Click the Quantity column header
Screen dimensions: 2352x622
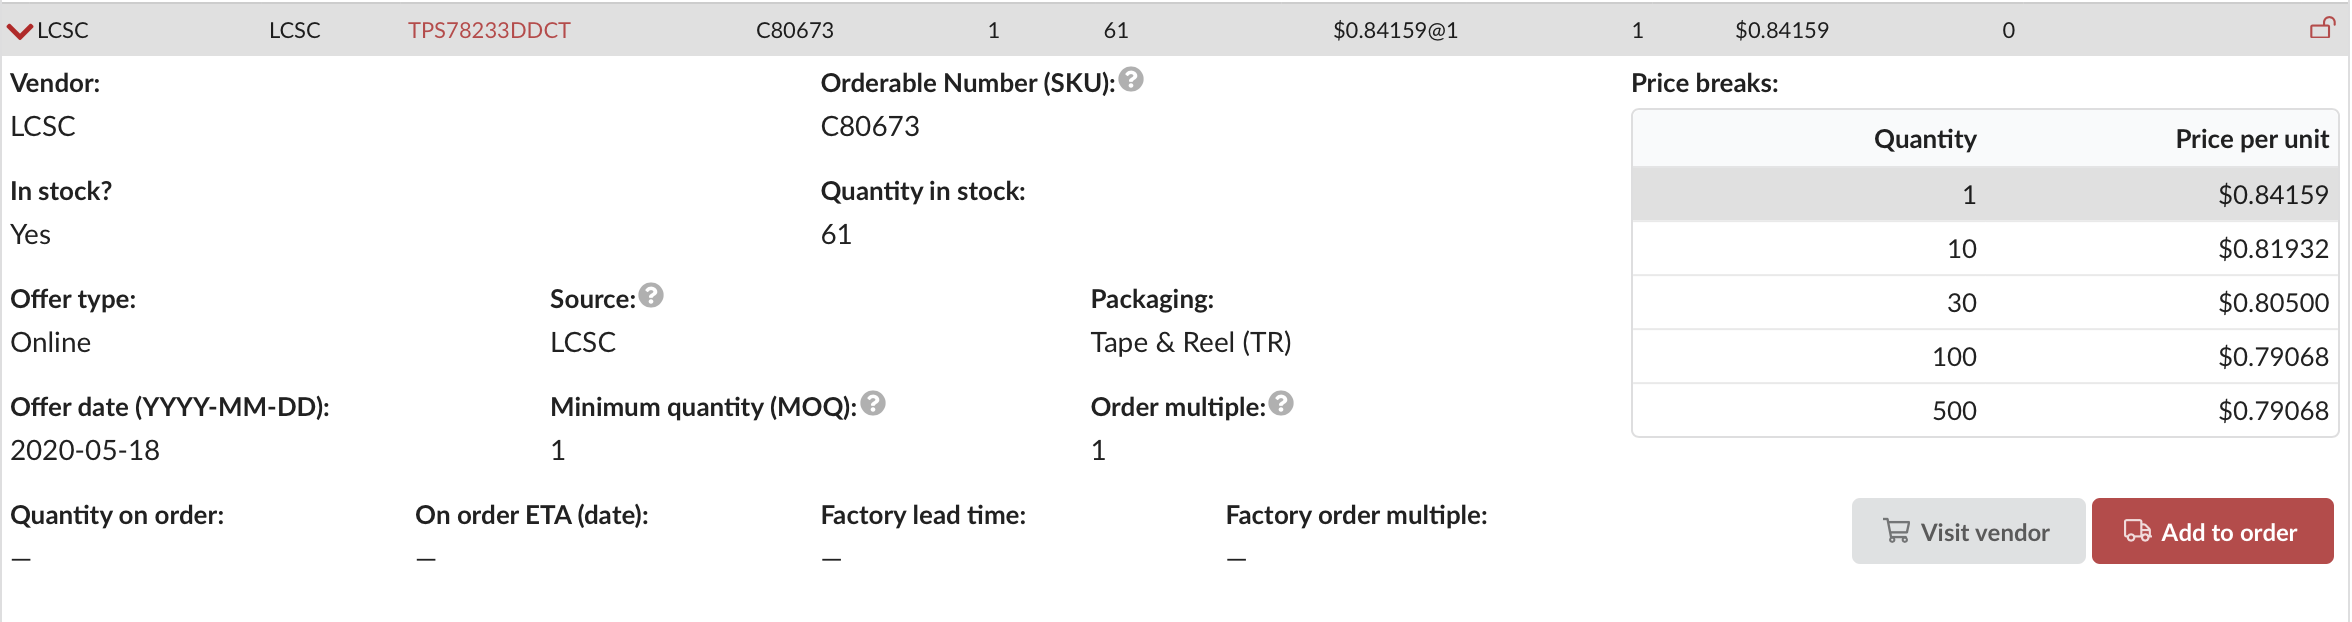pyautogui.click(x=1924, y=139)
